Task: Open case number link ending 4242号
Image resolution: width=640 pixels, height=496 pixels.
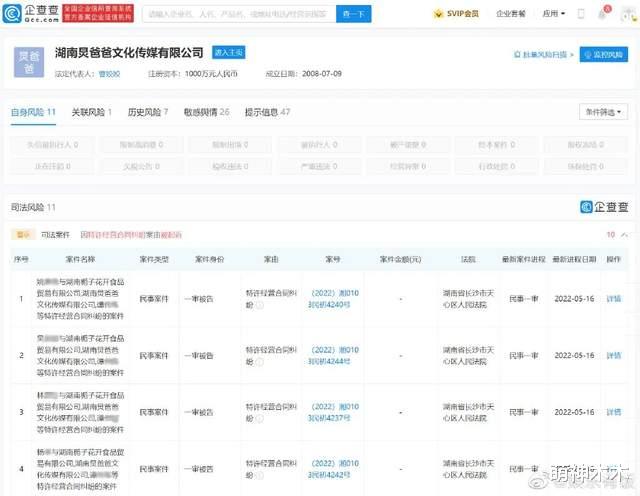Action: click(x=333, y=469)
